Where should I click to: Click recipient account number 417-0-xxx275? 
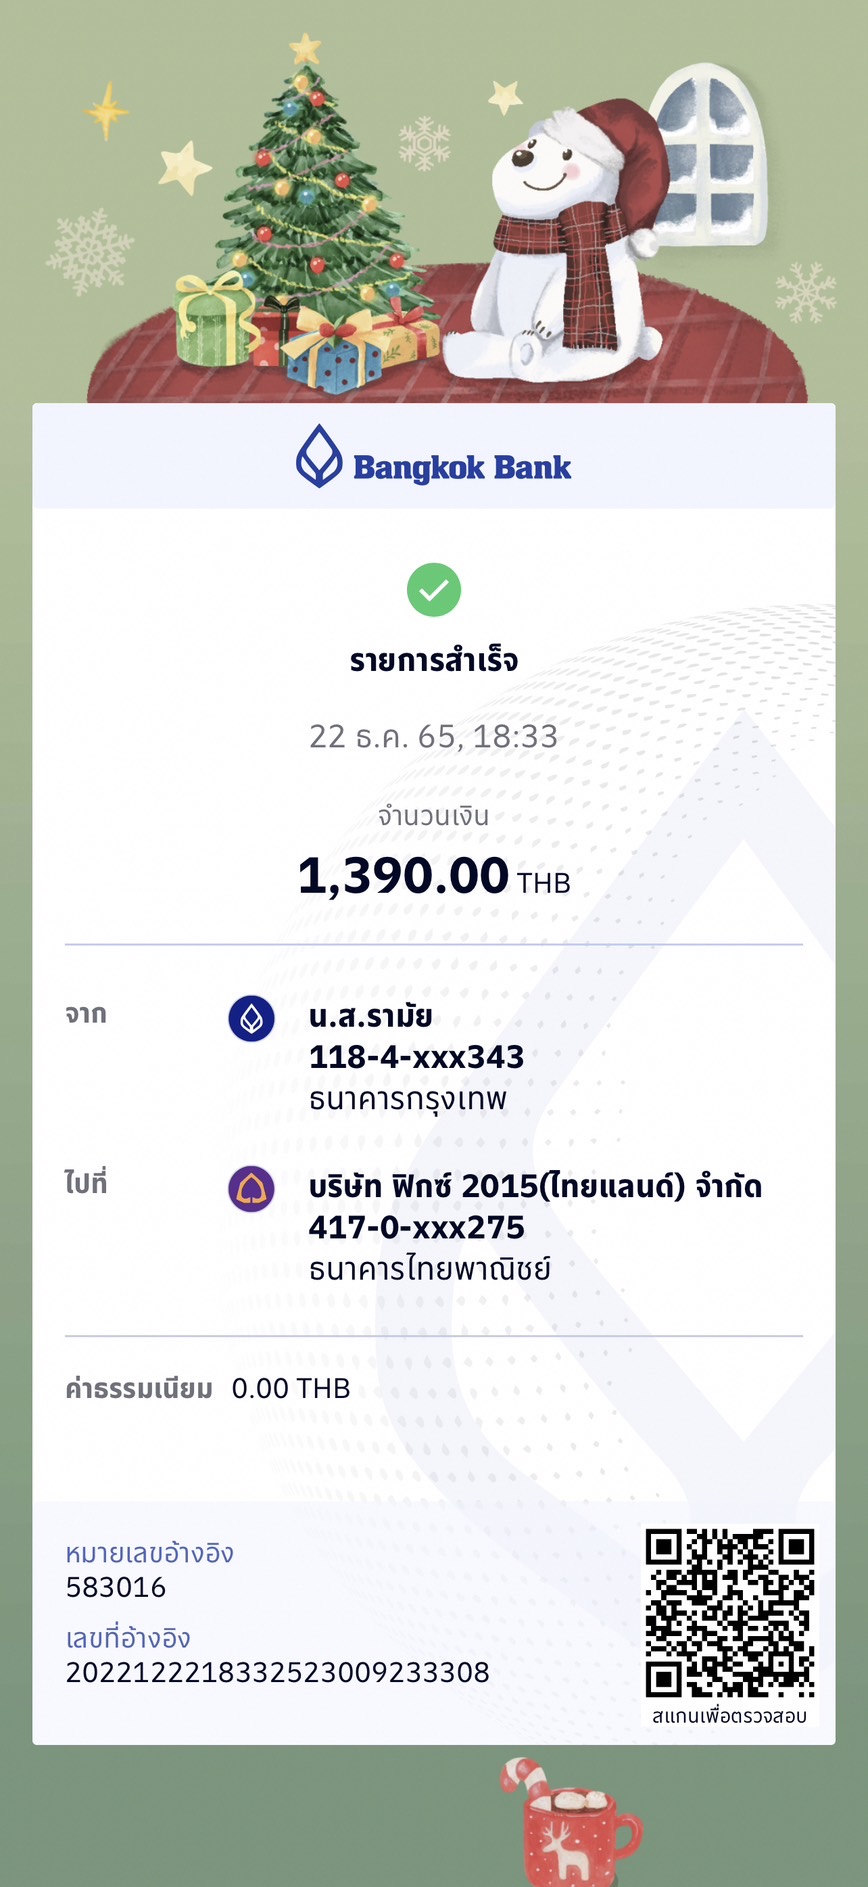(416, 1227)
